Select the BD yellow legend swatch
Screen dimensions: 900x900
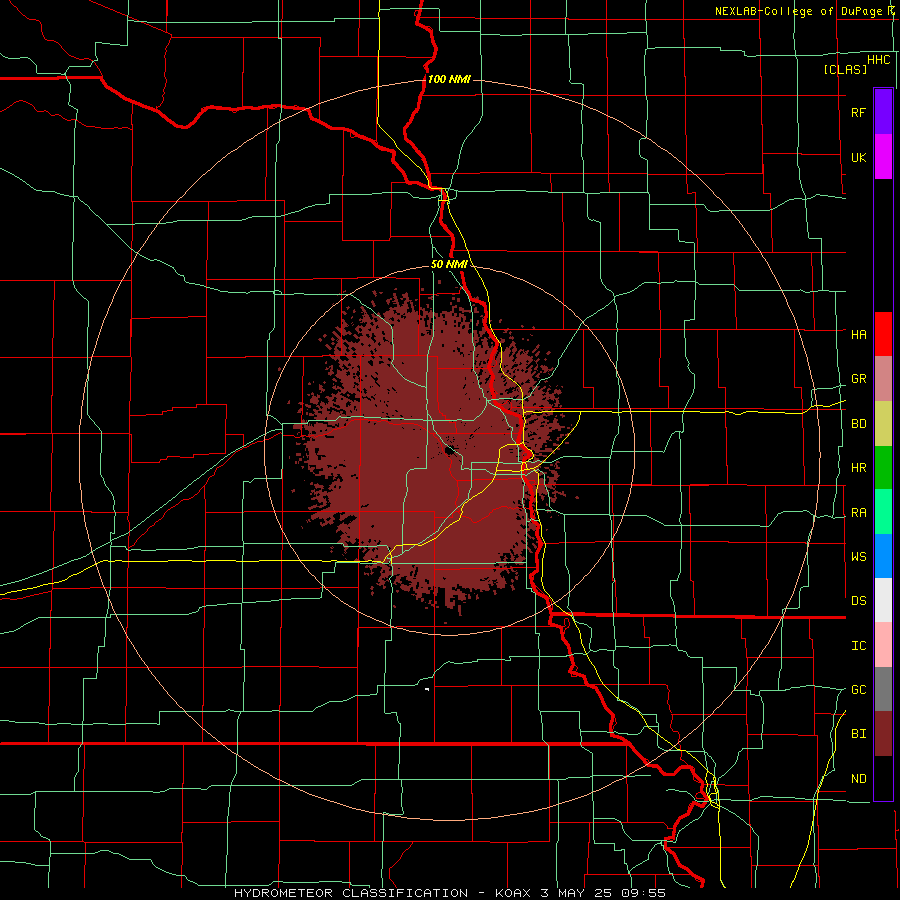click(x=883, y=424)
